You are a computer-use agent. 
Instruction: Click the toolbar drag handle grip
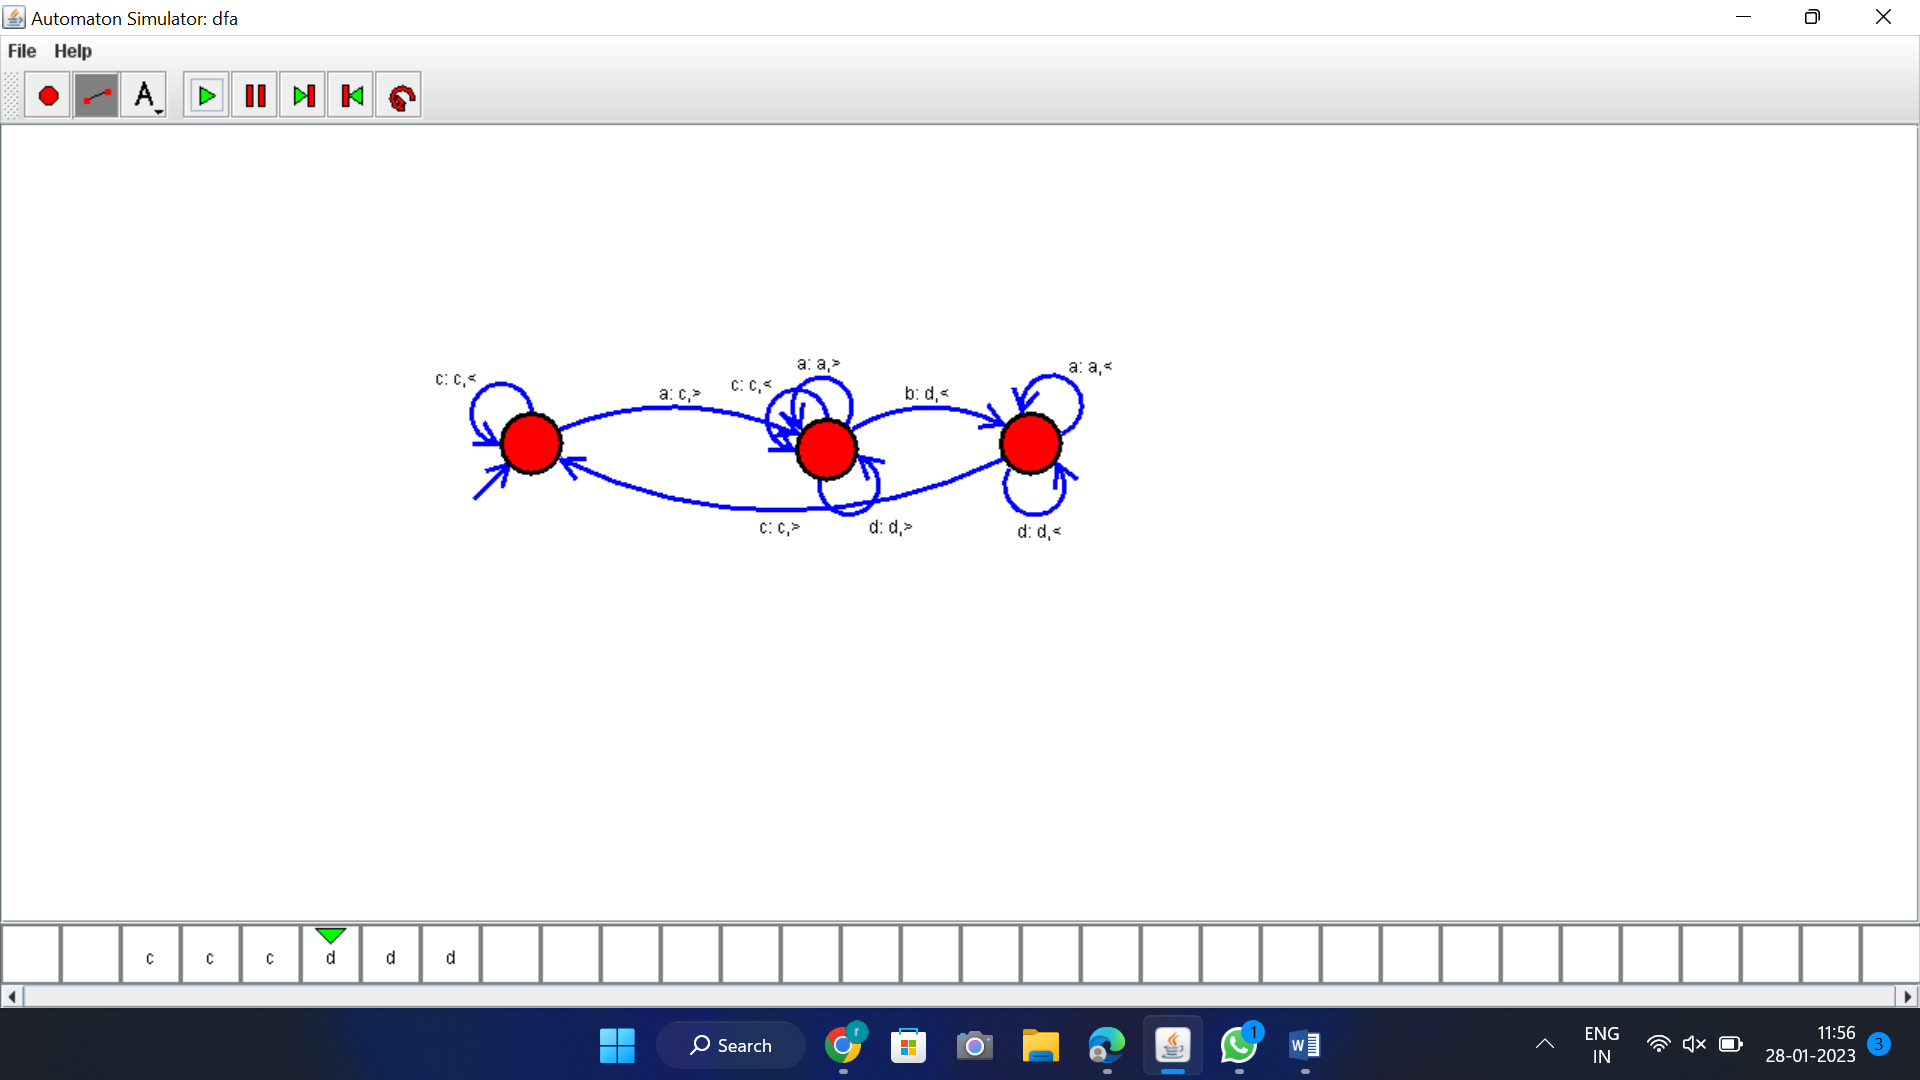(11, 96)
